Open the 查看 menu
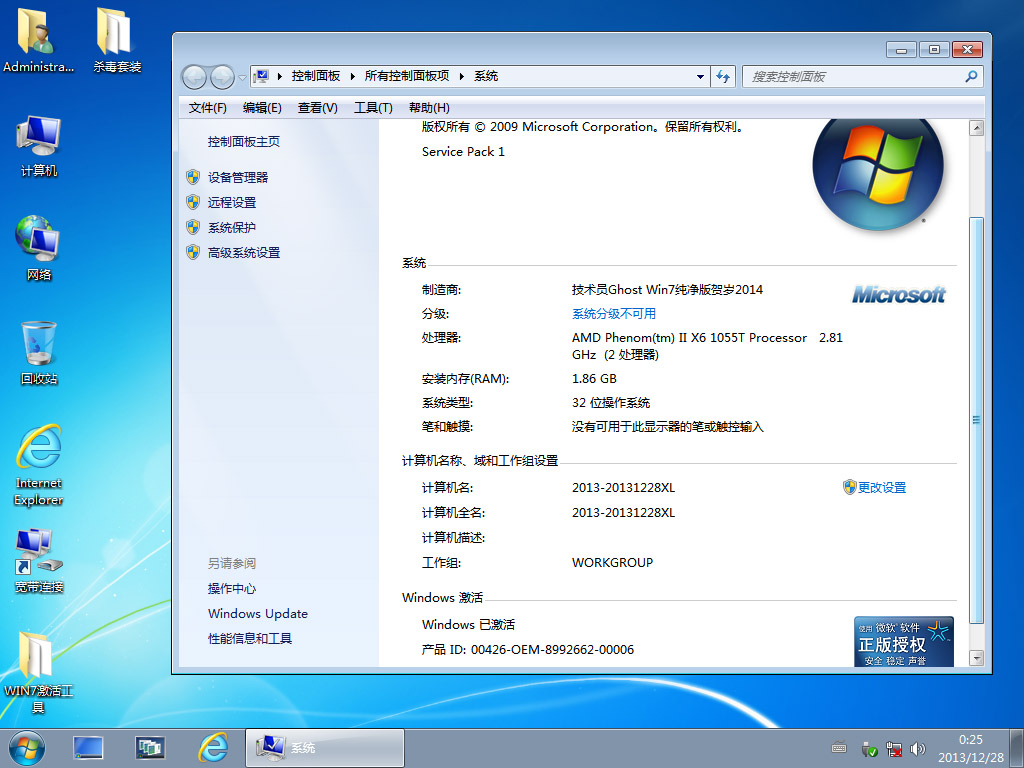Screen dimensions: 1024x768 (316, 107)
